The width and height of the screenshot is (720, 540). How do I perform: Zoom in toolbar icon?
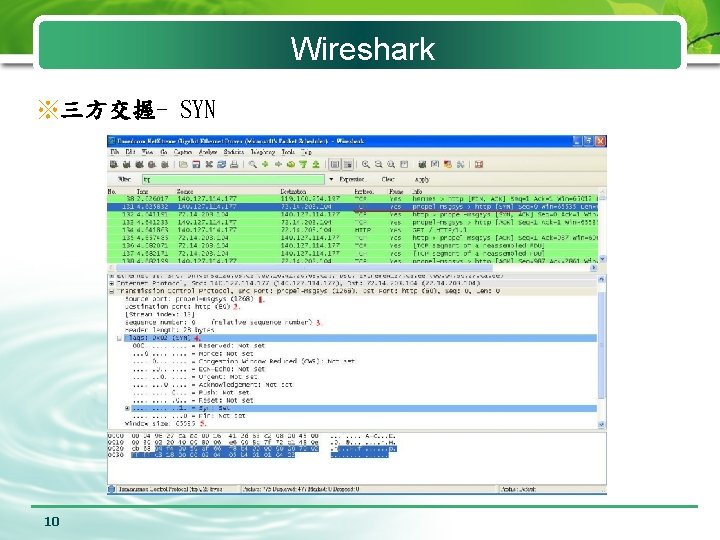coord(366,164)
